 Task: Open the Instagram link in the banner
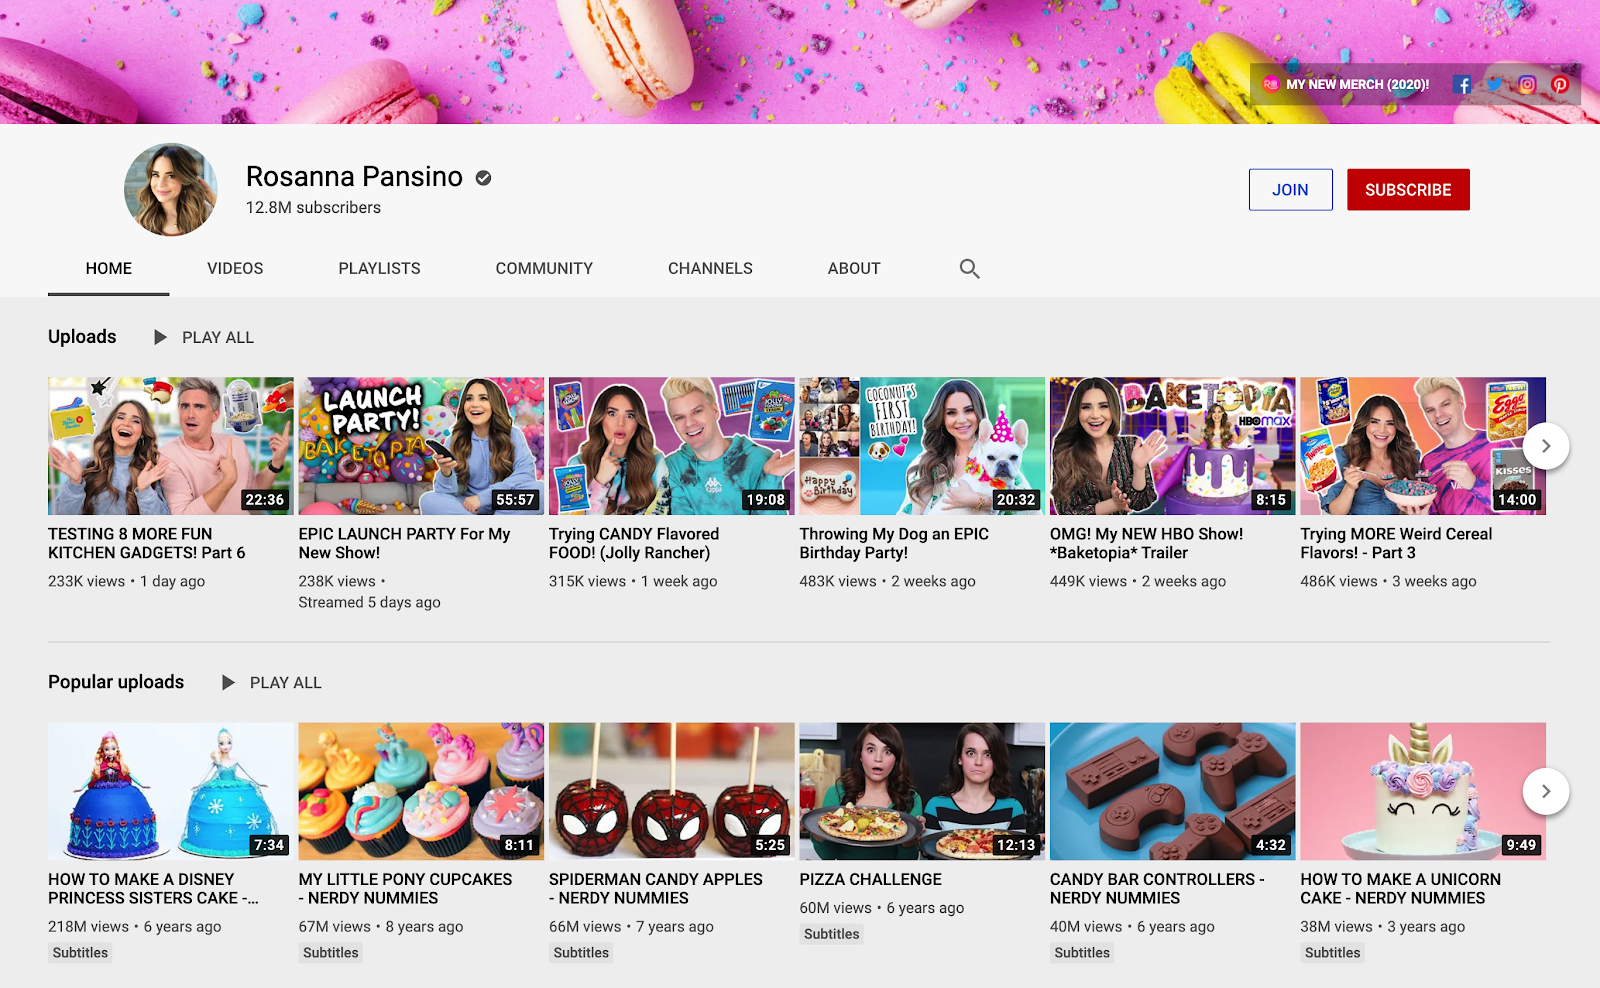1527,85
